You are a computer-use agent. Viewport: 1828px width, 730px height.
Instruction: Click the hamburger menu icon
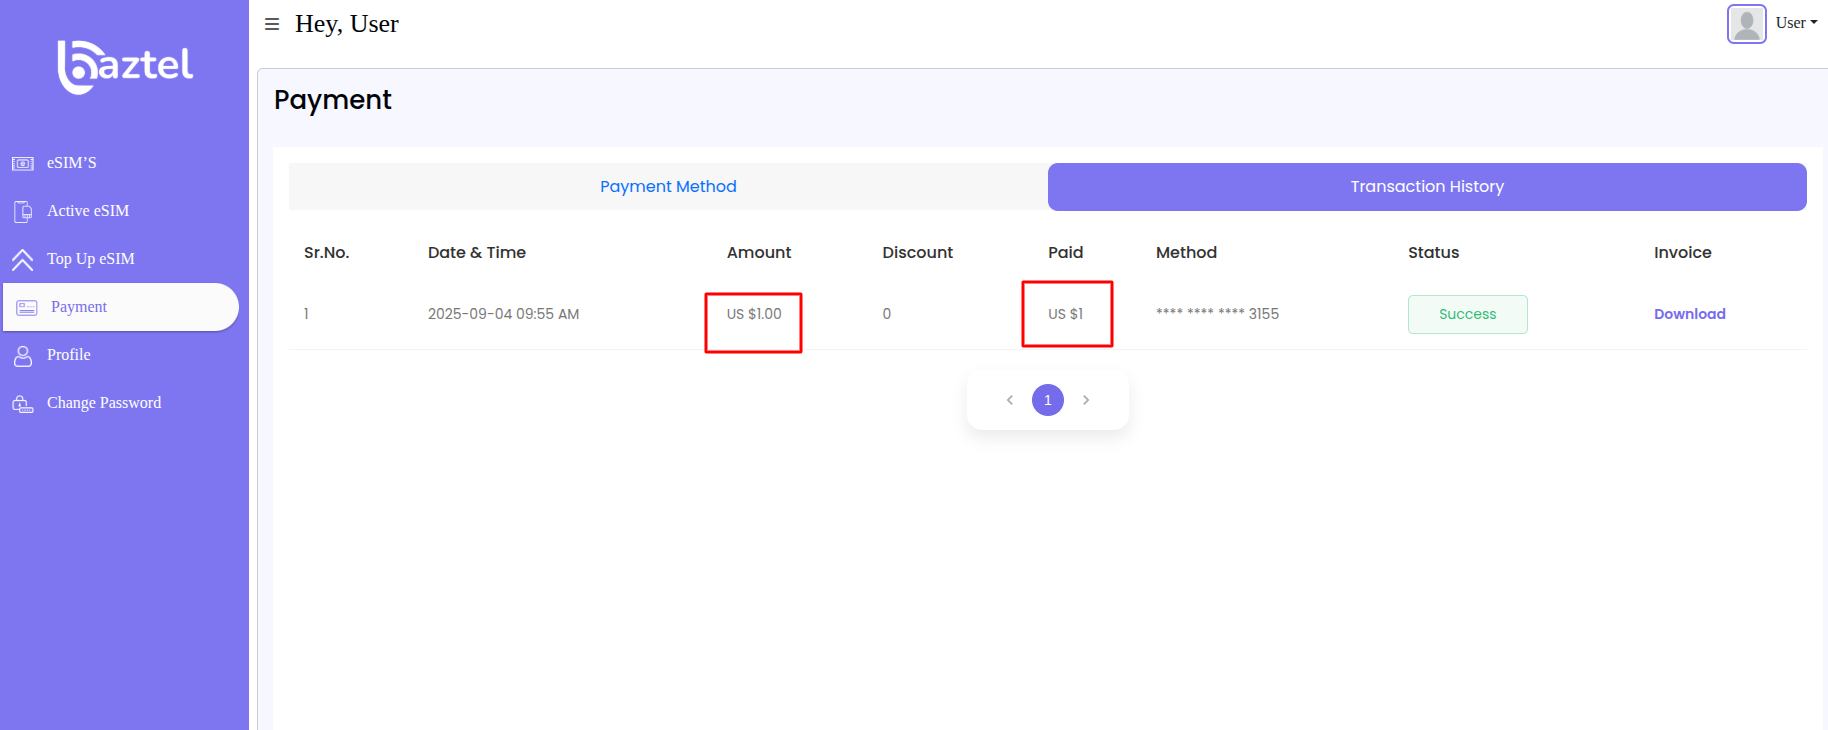(x=271, y=24)
